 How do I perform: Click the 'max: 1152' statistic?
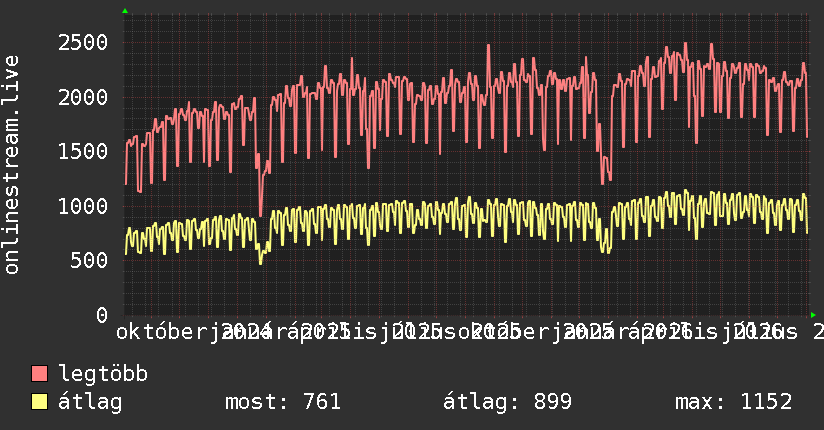(x=734, y=402)
